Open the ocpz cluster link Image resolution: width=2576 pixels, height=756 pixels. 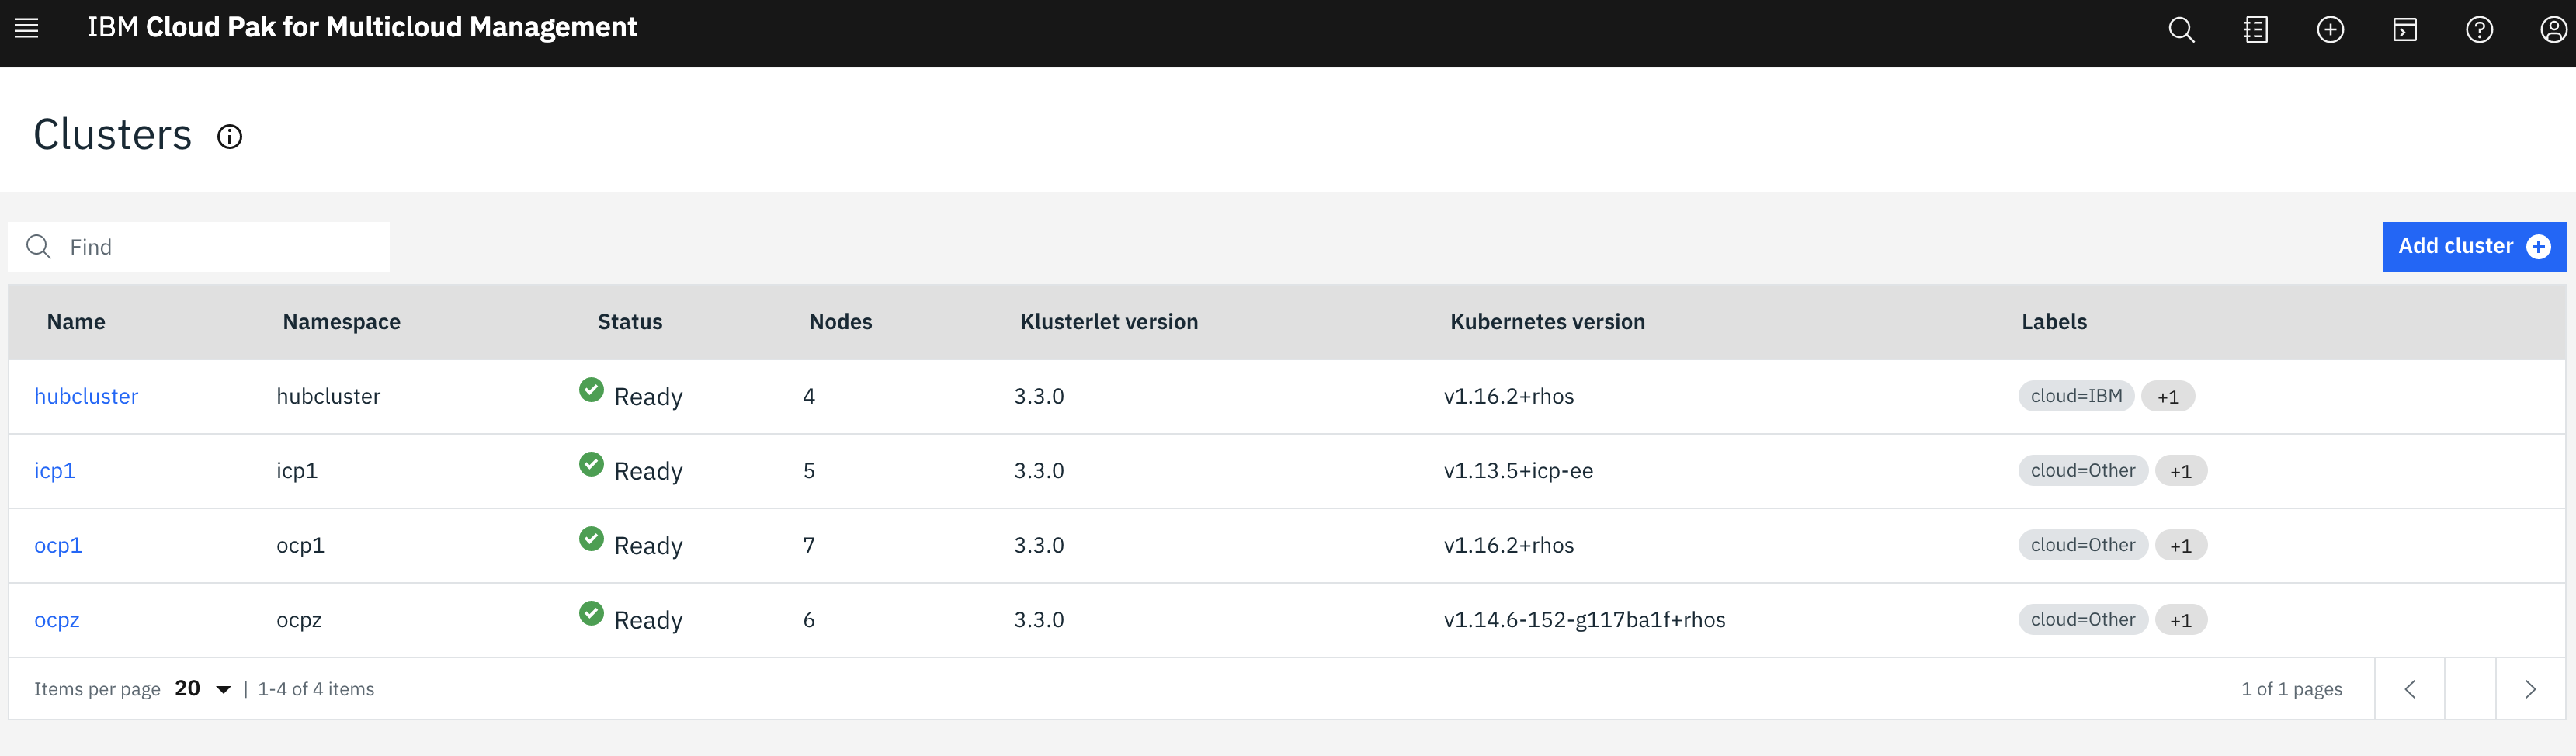pyautogui.click(x=57, y=620)
